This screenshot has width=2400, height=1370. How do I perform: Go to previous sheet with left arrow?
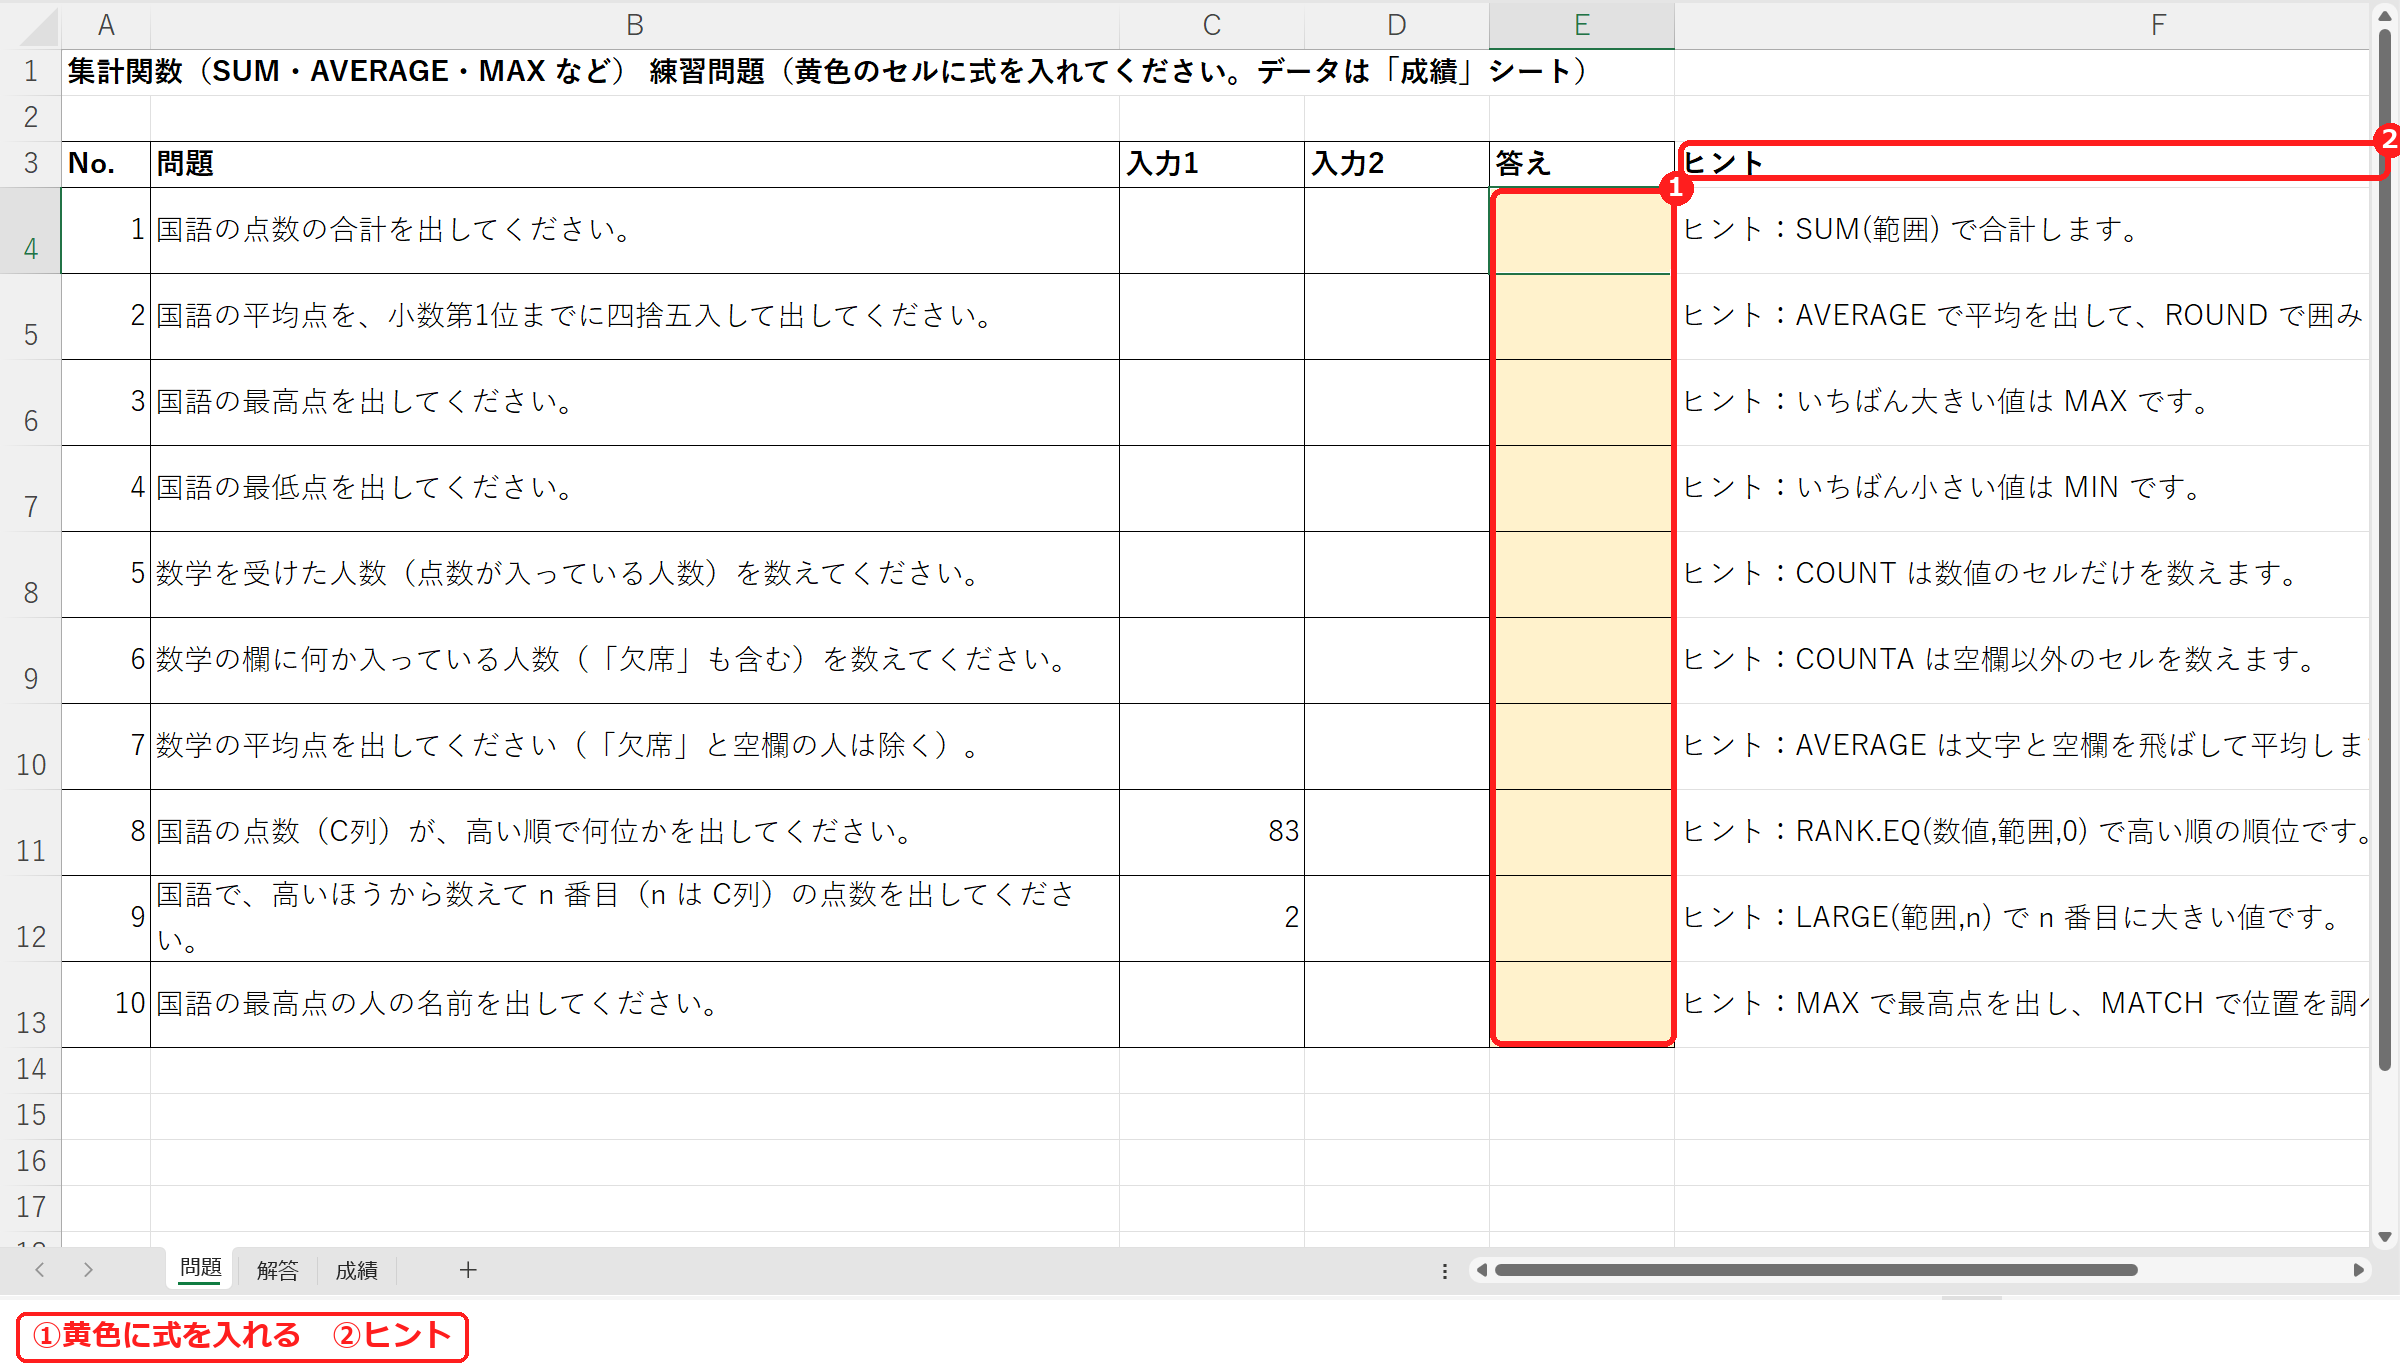[x=40, y=1270]
